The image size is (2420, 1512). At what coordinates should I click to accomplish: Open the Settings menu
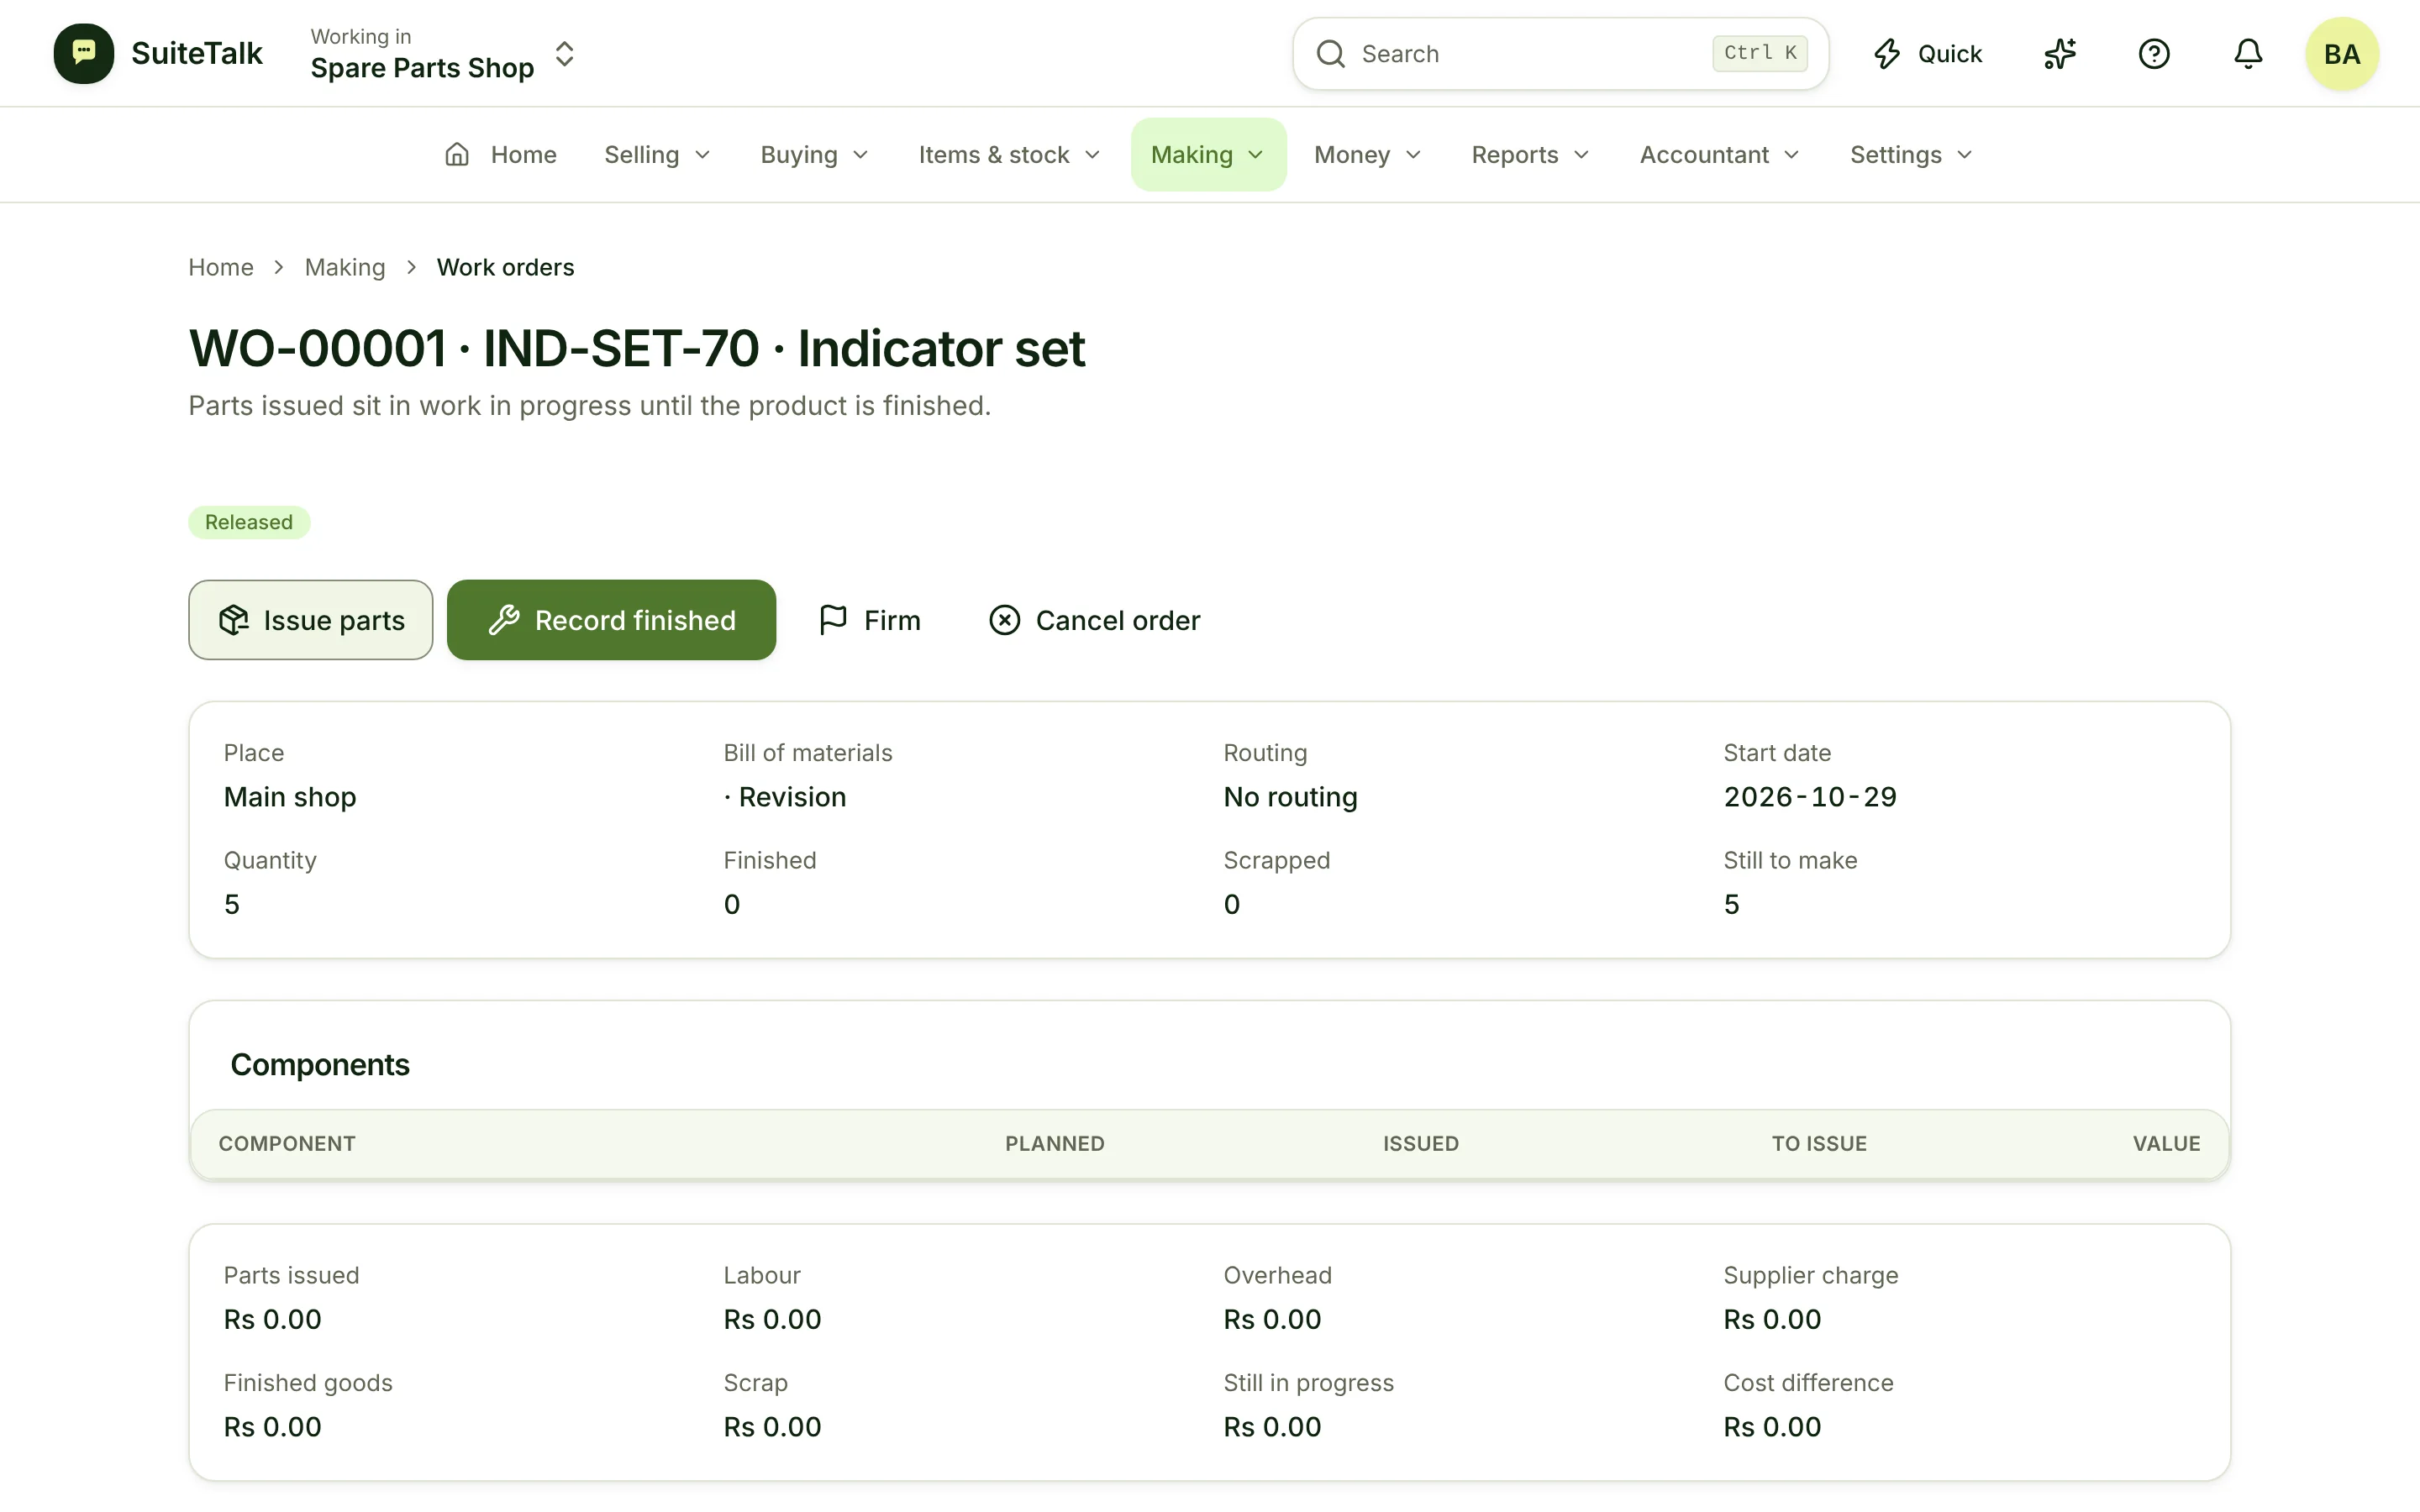[1911, 155]
